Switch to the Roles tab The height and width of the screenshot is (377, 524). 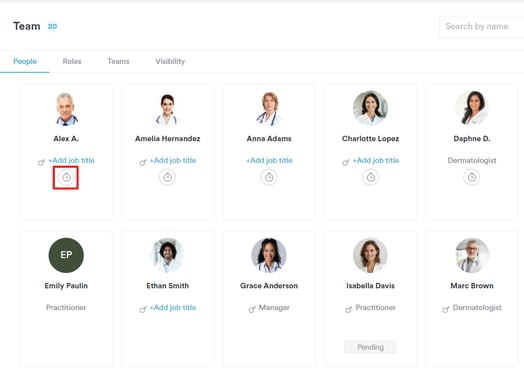click(x=72, y=61)
